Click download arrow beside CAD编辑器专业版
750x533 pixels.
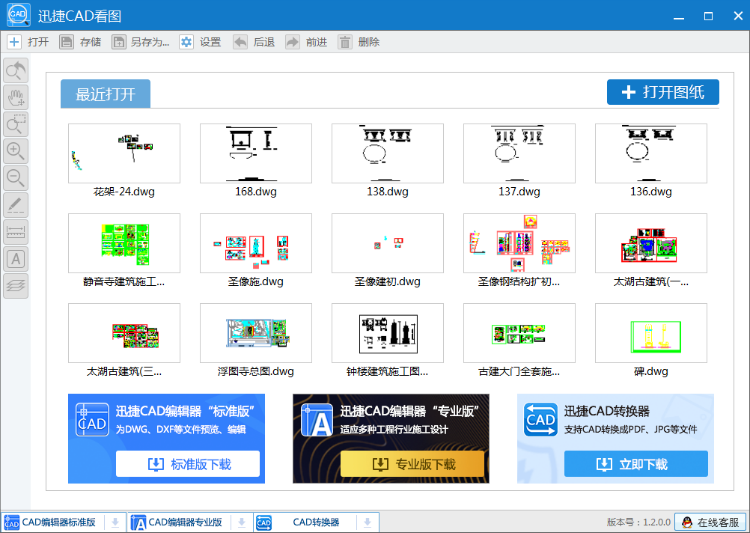coord(242,522)
